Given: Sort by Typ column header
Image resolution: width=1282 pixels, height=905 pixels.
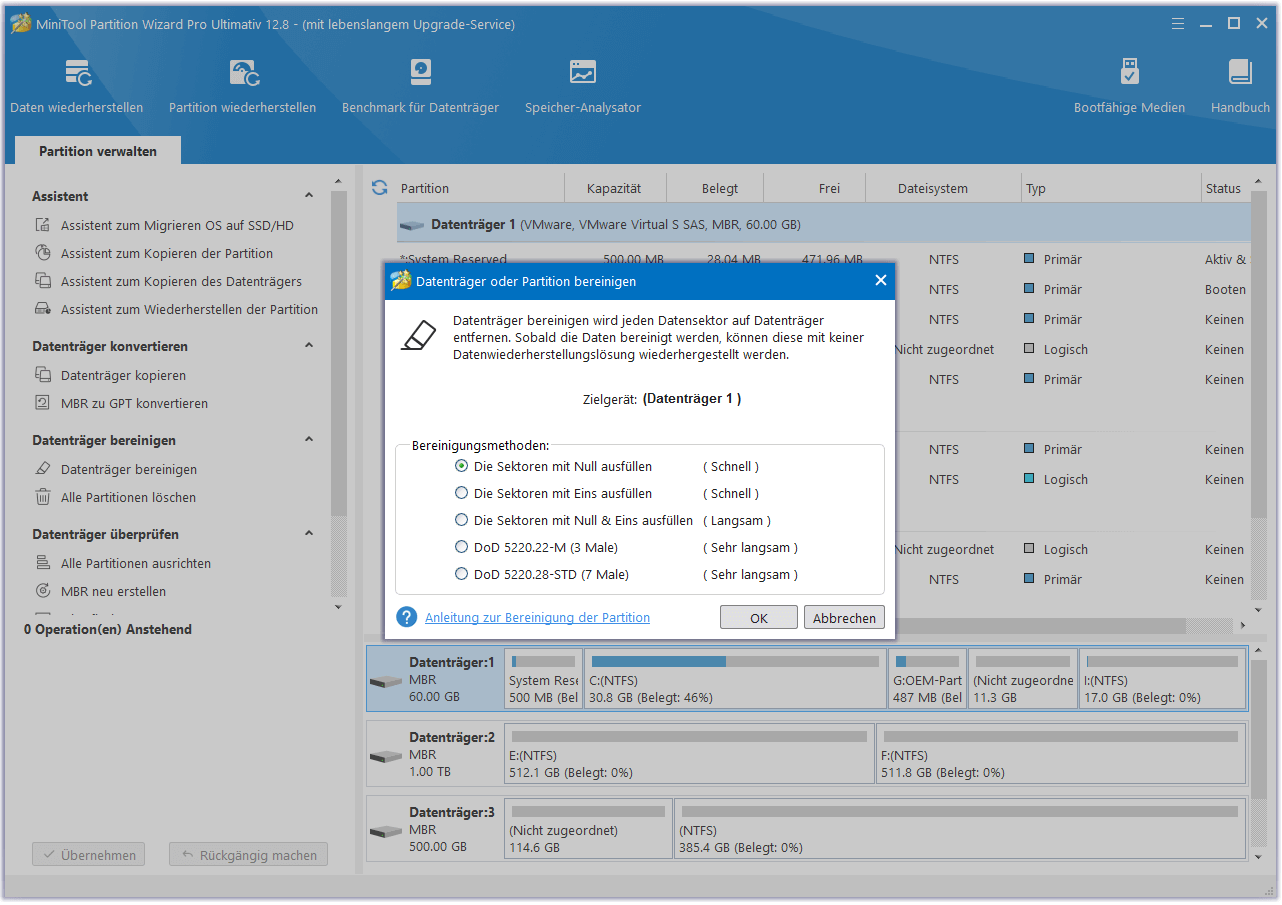Looking at the screenshot, I should (1111, 188).
